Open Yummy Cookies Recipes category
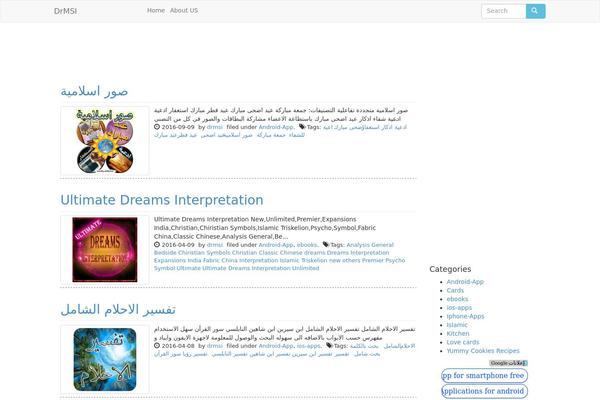 pyautogui.click(x=483, y=351)
